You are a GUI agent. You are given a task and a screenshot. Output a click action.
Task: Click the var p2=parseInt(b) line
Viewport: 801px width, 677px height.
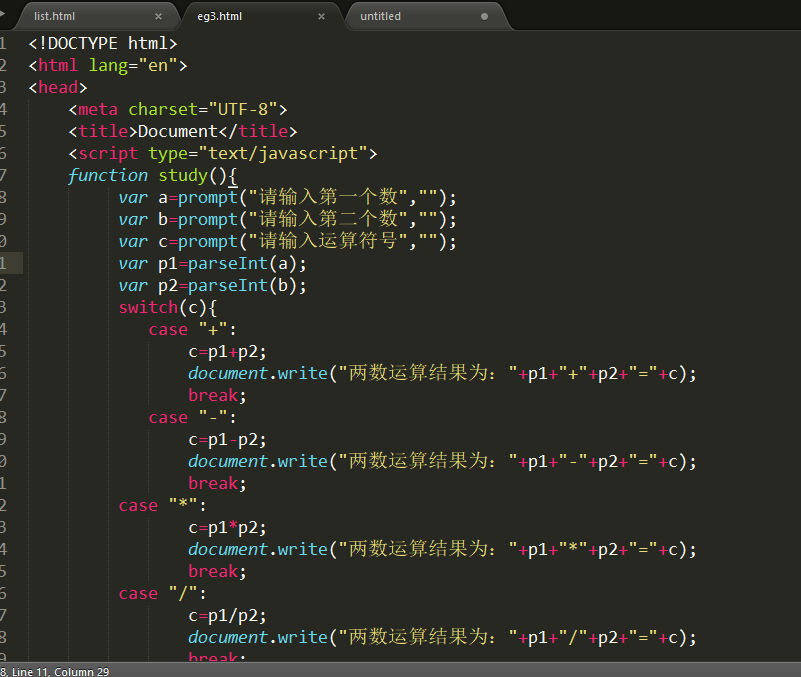[x=212, y=285]
